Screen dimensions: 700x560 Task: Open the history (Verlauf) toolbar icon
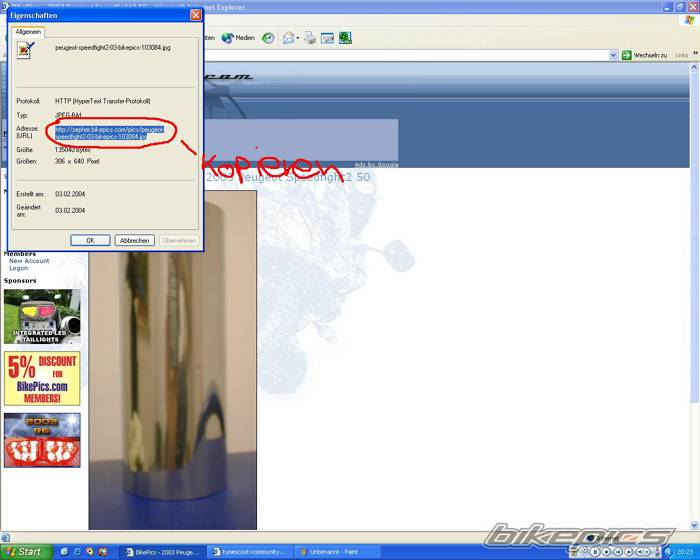[268, 38]
